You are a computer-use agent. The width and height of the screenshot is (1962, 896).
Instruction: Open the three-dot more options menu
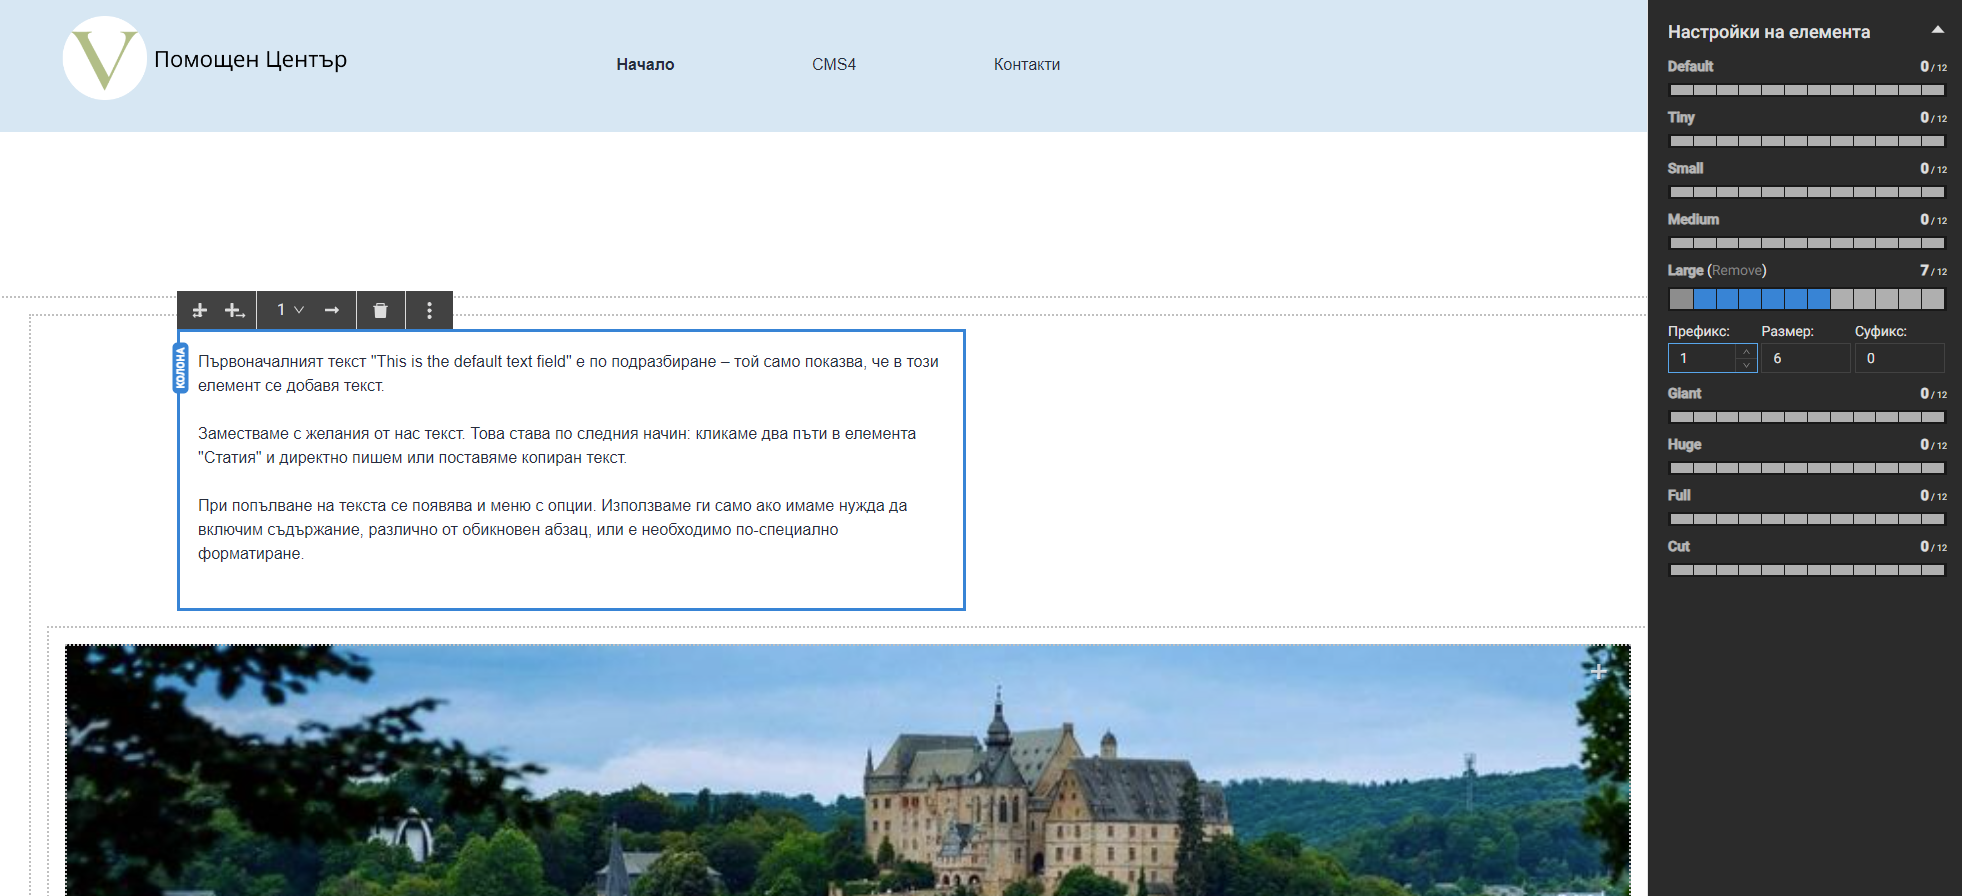point(429,311)
